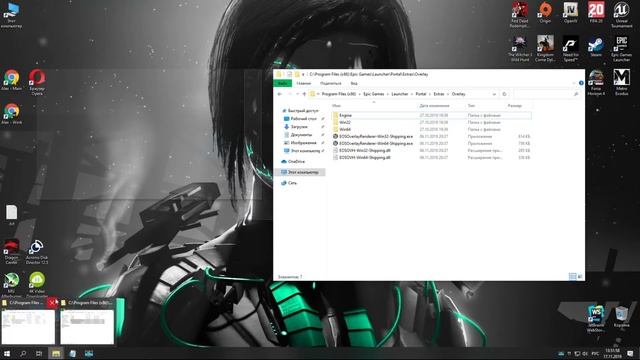Select the Acronis Disk Director desktop icon
The width and height of the screenshot is (640, 360).
click(x=37, y=252)
